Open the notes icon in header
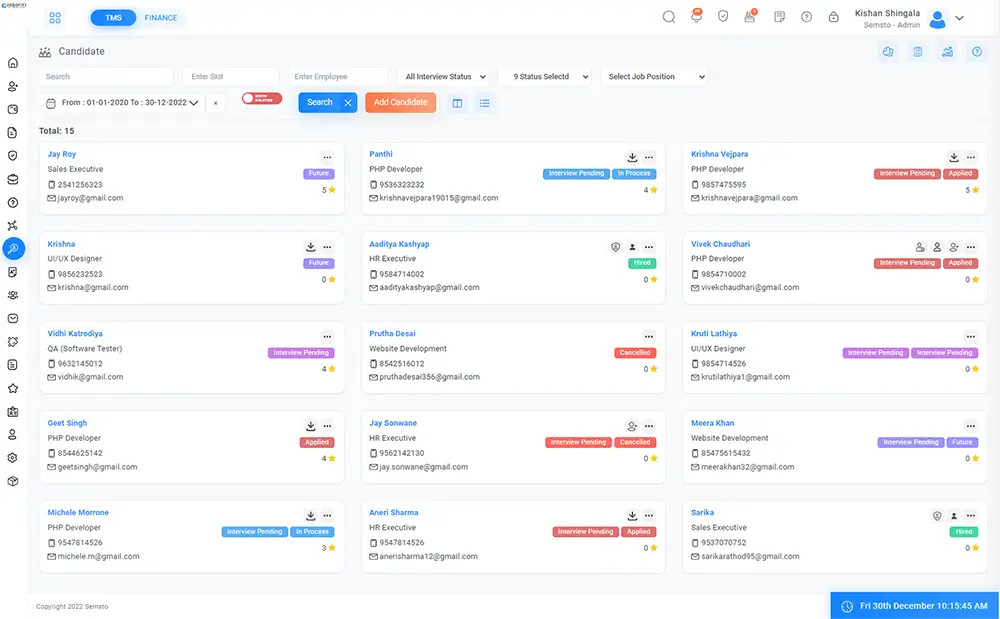Image resolution: width=1000 pixels, height=619 pixels. tap(779, 17)
